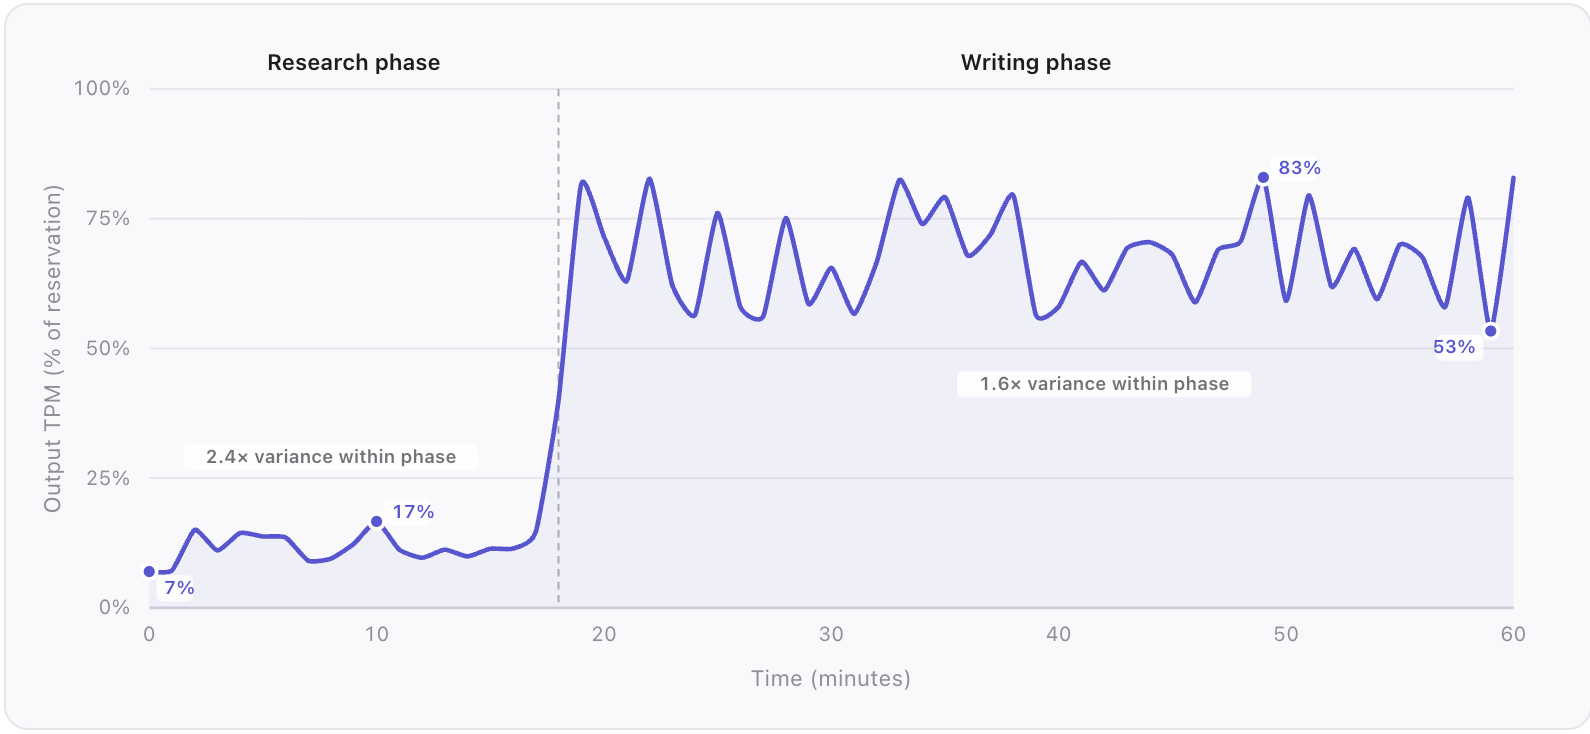1590x734 pixels.
Task: Click the 100% y-axis tick label
Action: click(x=102, y=89)
